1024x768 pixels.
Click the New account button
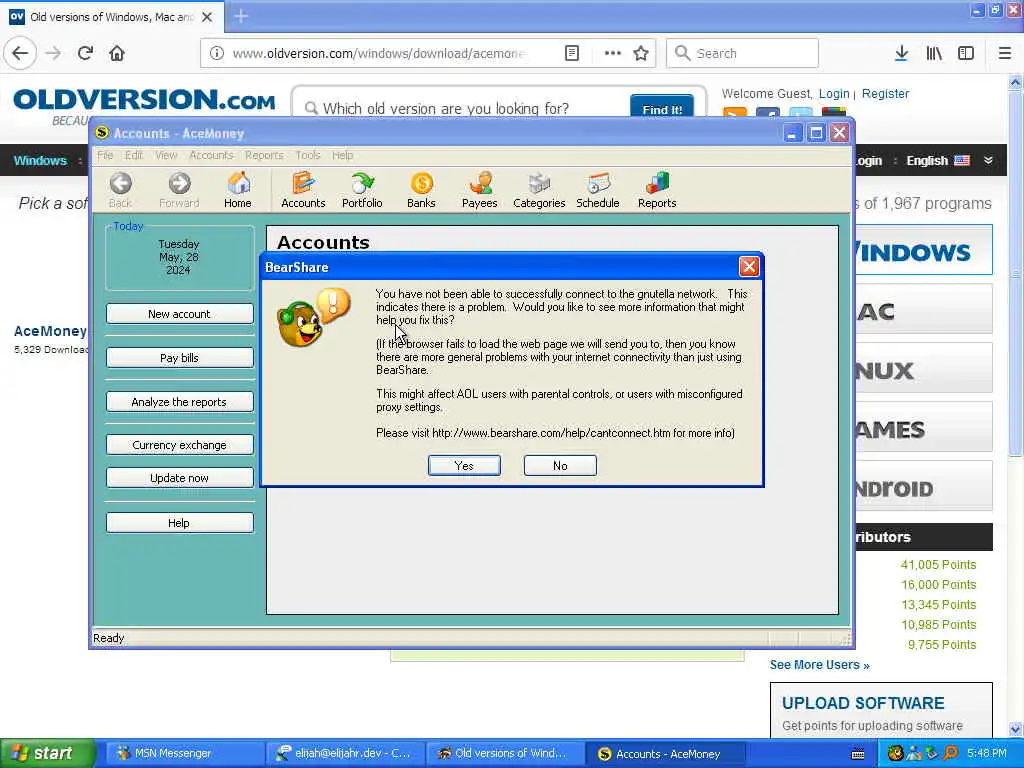click(180, 314)
